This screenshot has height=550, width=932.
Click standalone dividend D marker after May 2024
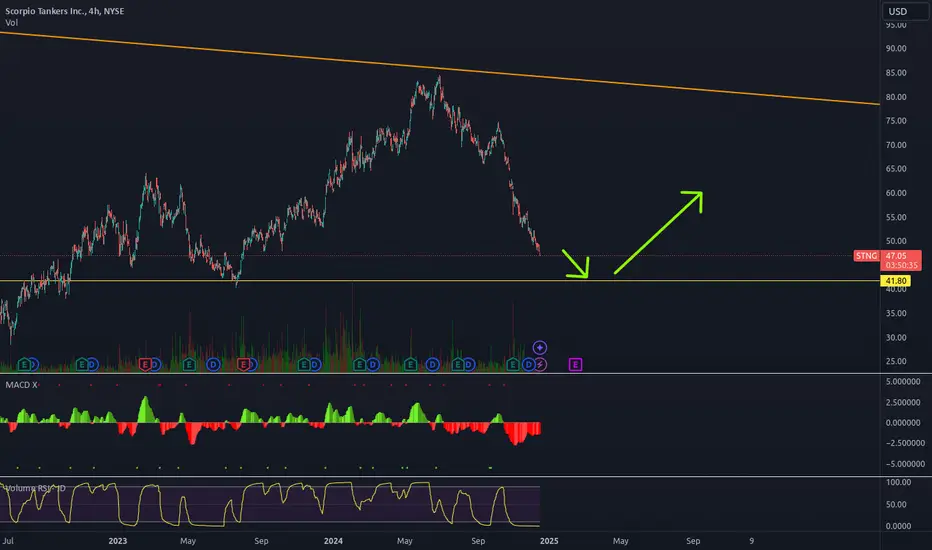[433, 364]
